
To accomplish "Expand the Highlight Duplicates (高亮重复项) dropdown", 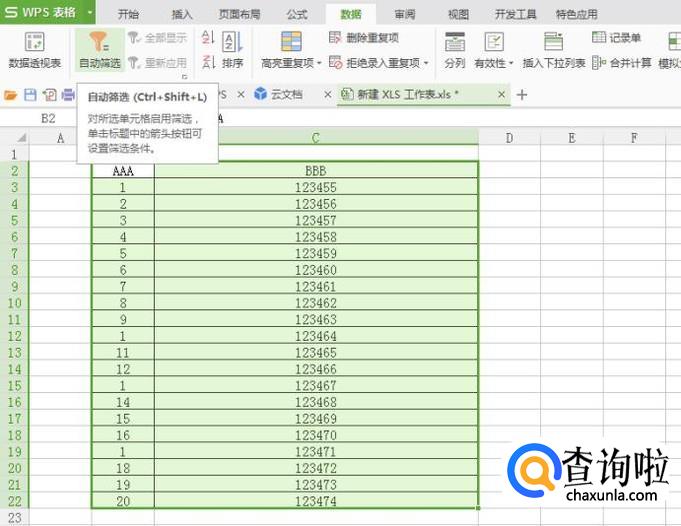I will click(318, 63).
